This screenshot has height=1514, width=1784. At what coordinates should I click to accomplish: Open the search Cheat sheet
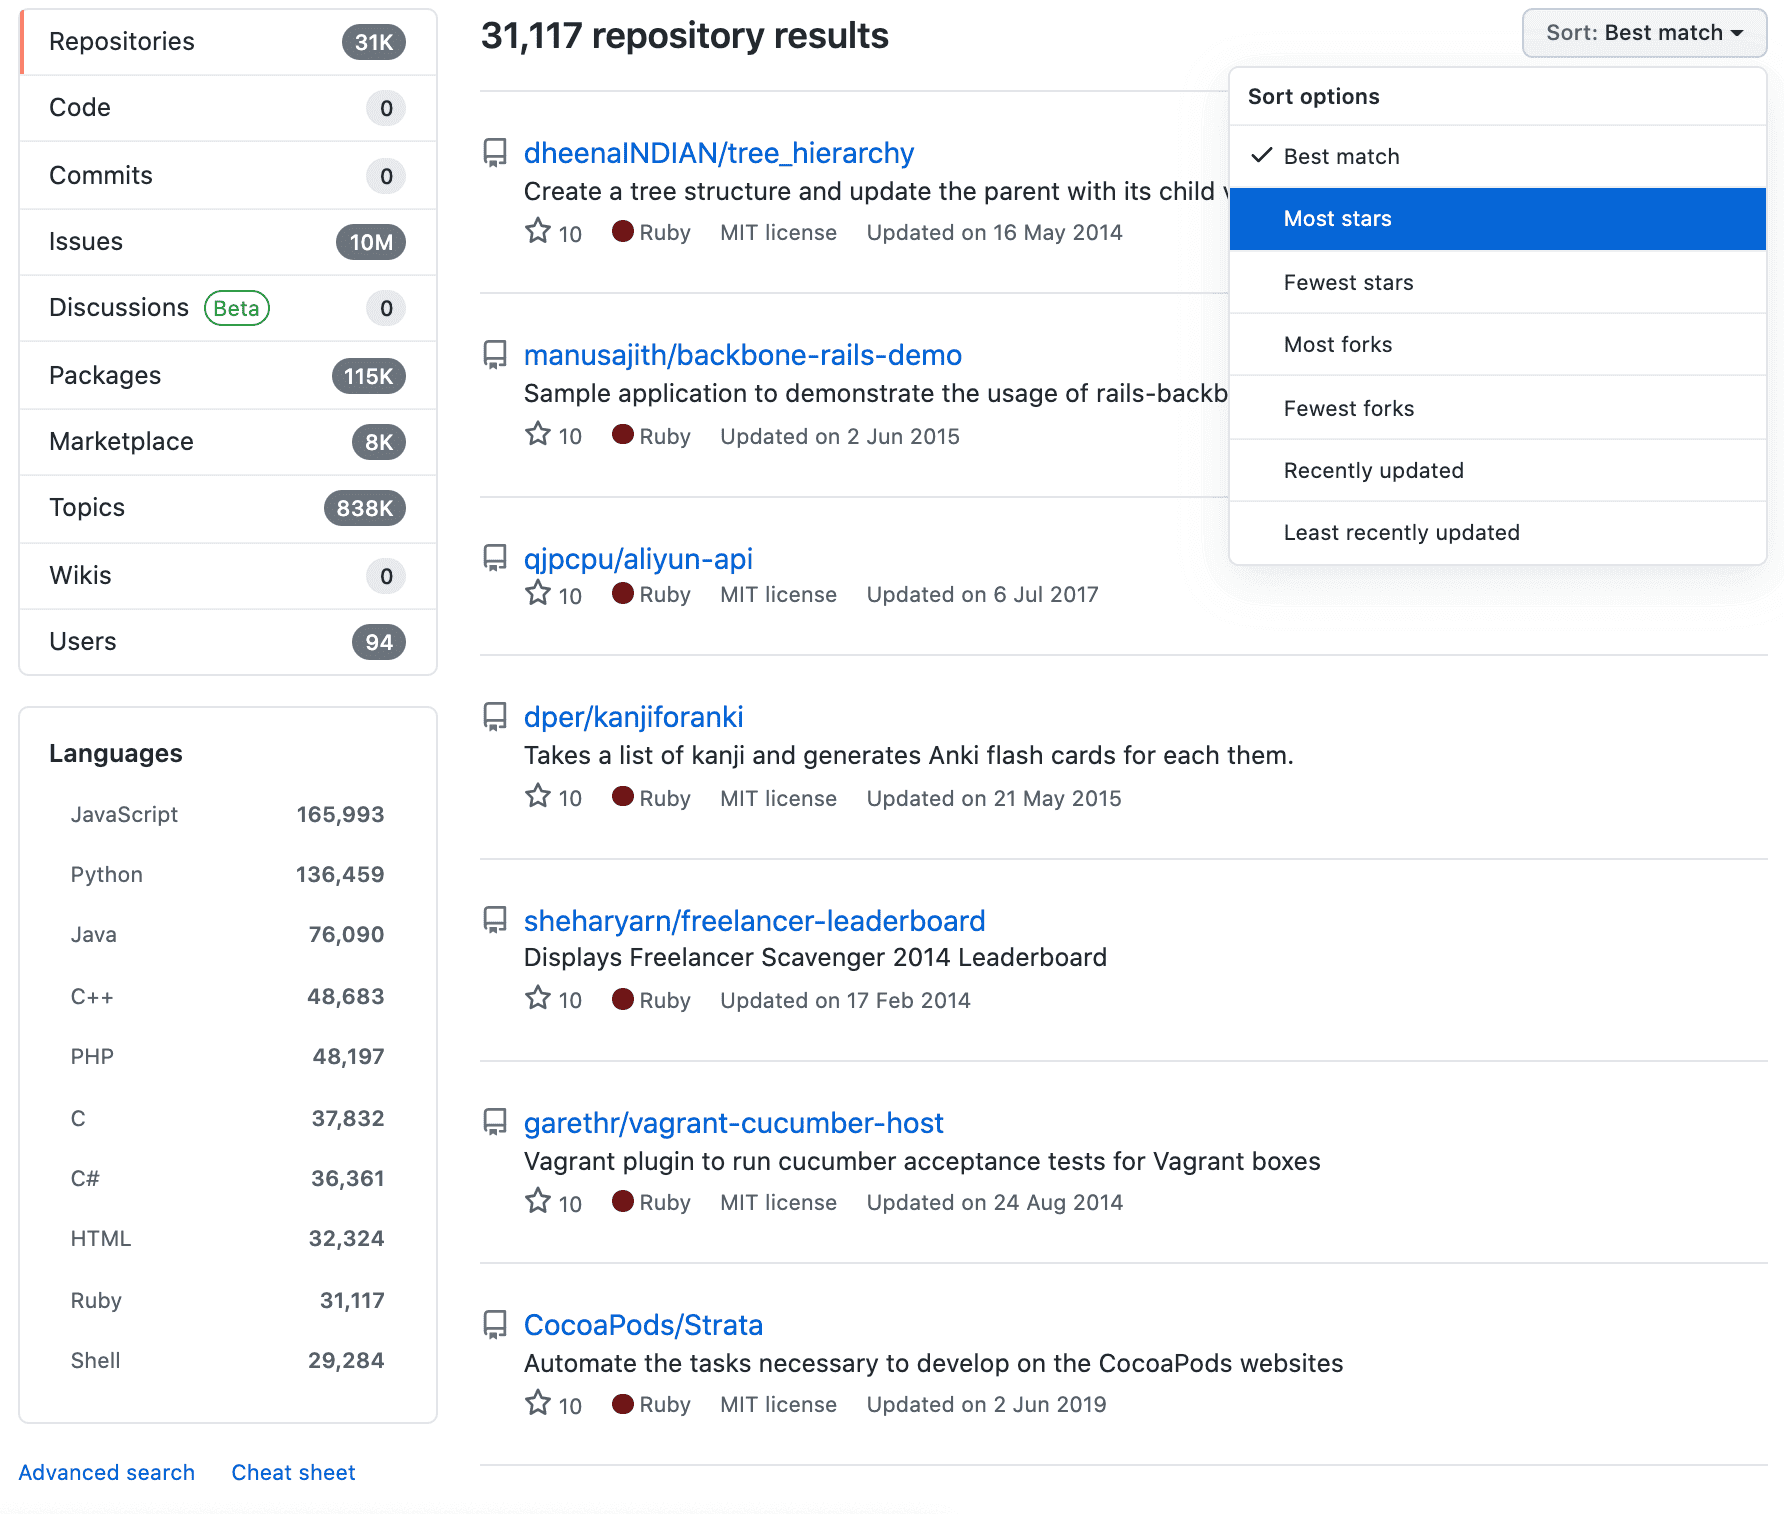pyautogui.click(x=293, y=1471)
